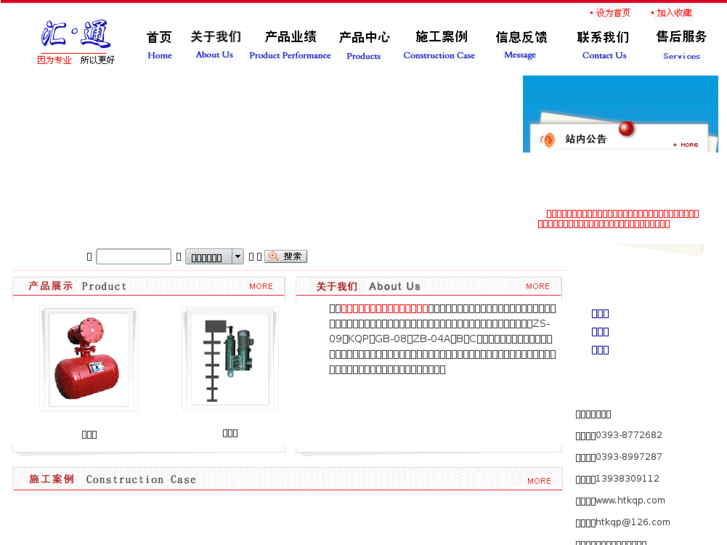The width and height of the screenshot is (727, 545).
Task: Open the Home navigation item
Action: [x=159, y=45]
